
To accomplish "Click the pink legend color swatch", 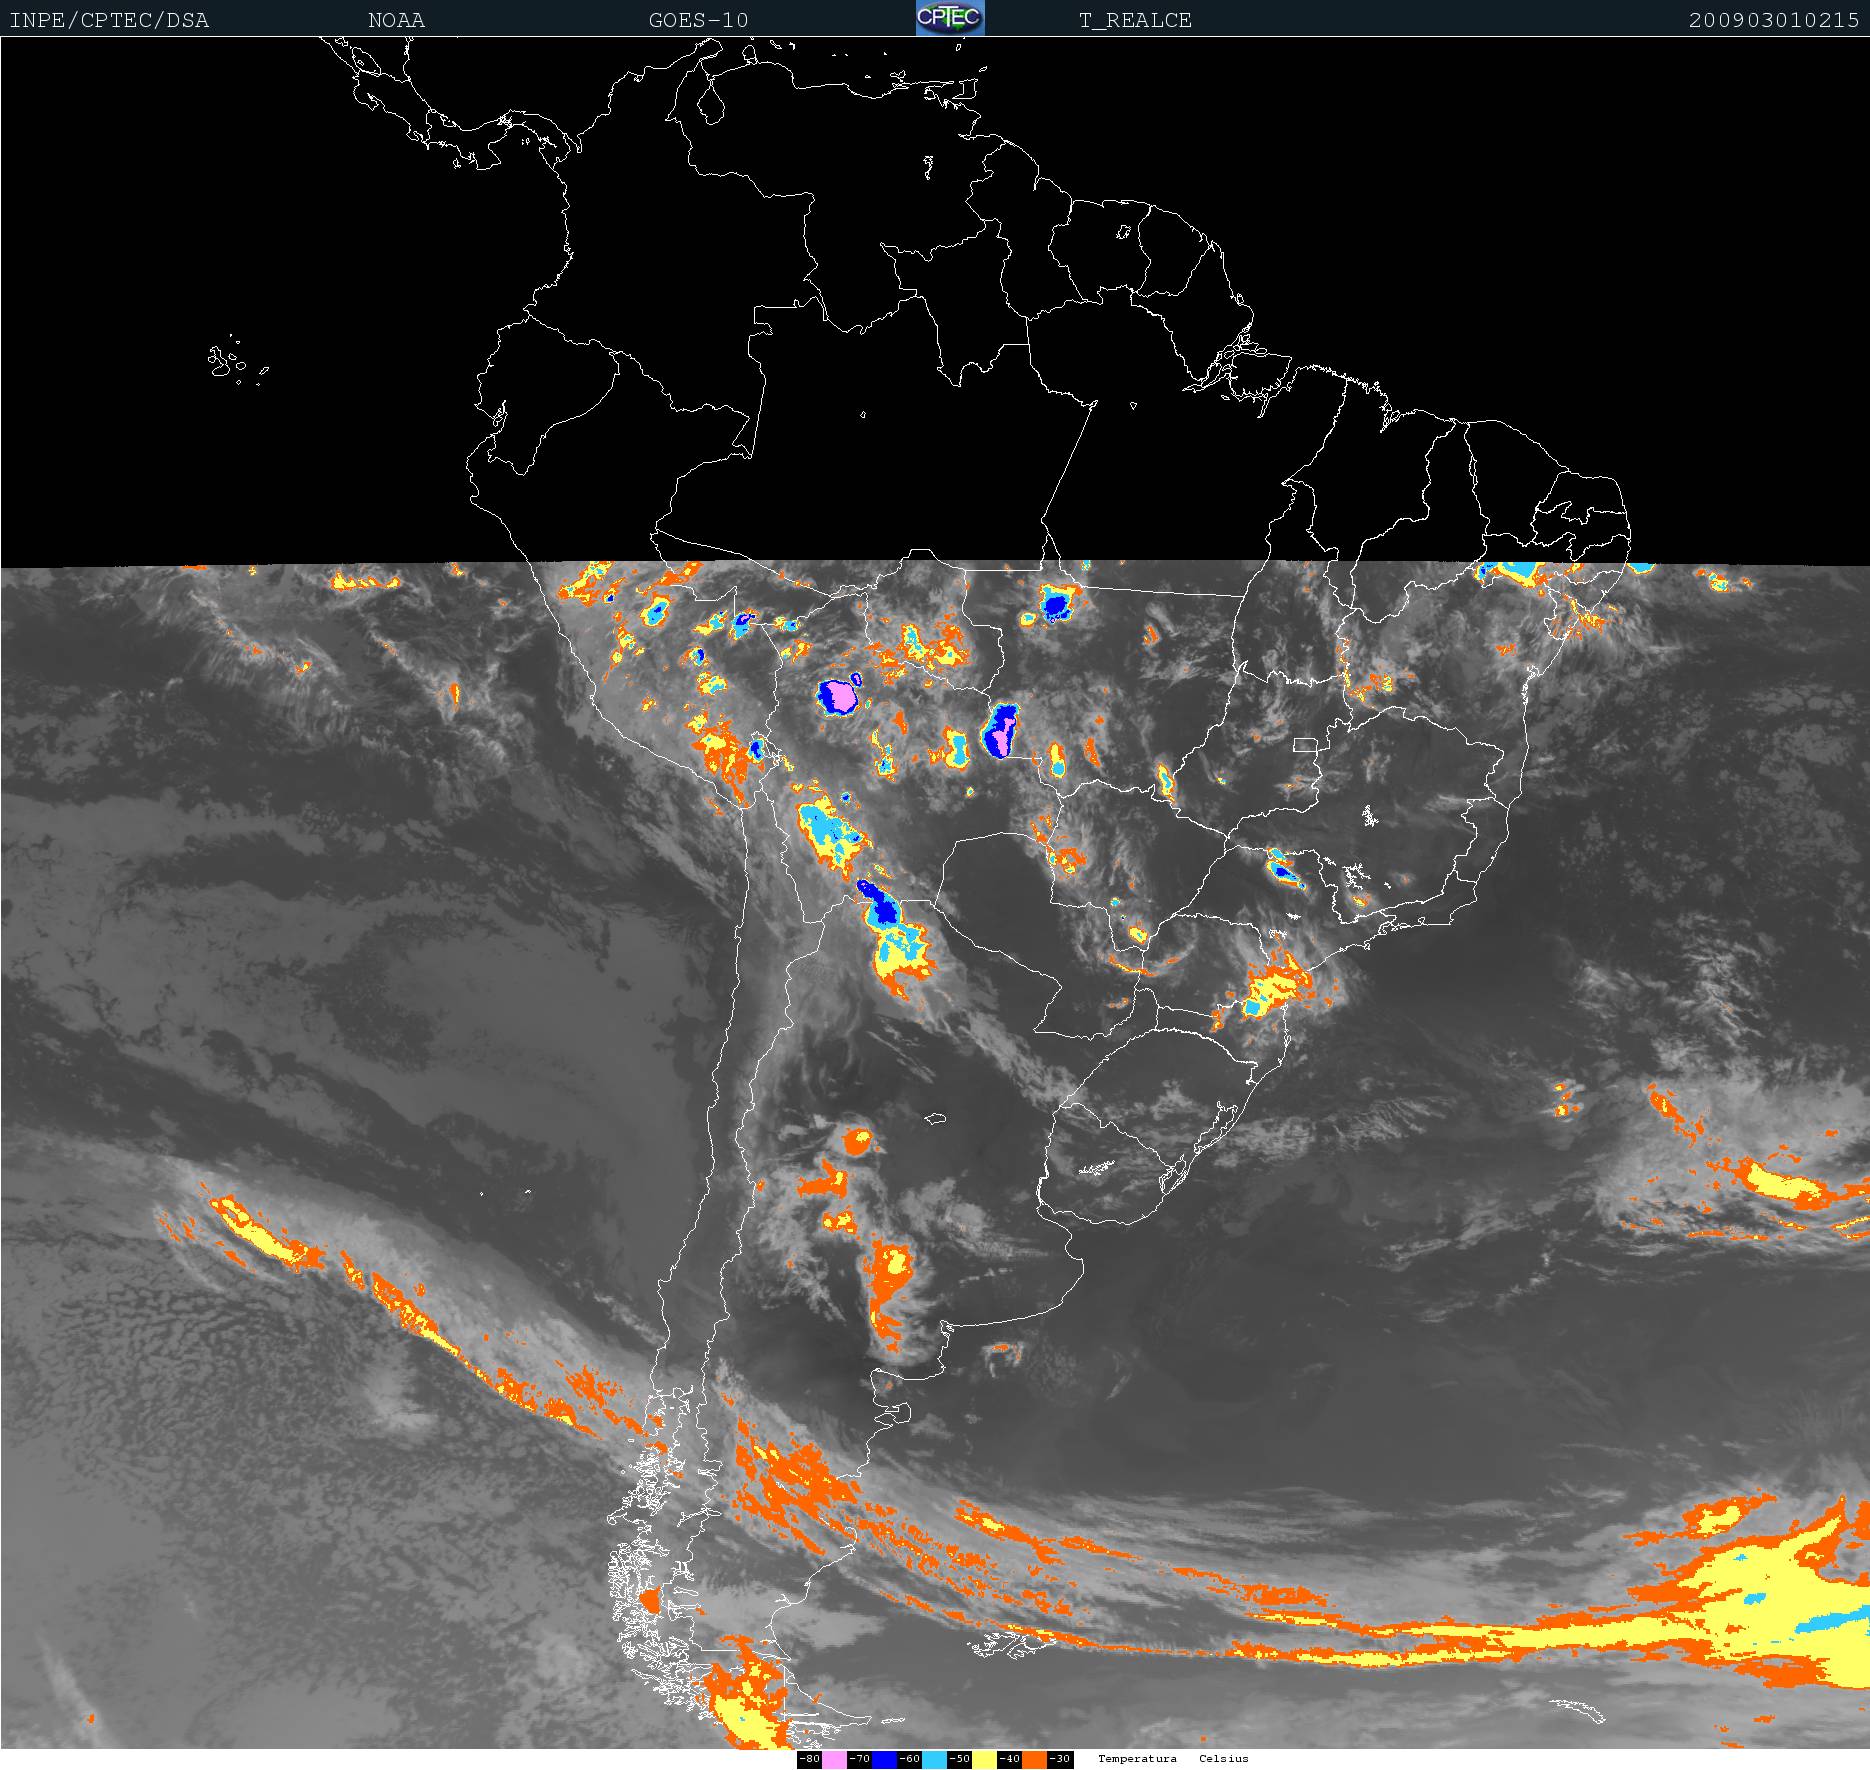I will (834, 1759).
